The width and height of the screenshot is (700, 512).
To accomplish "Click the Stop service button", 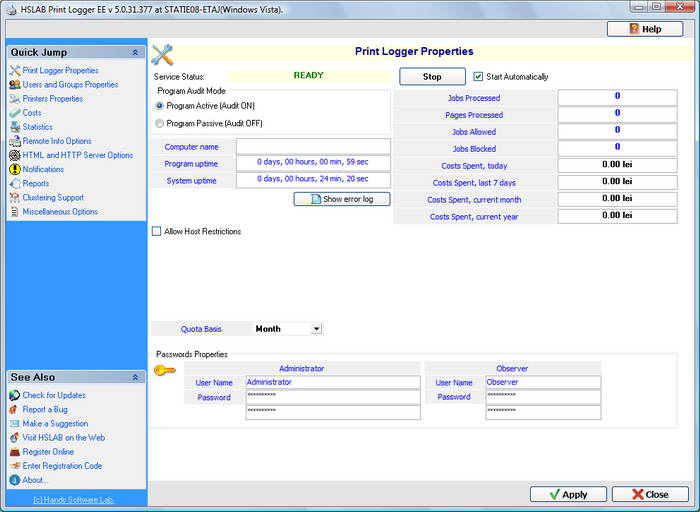I will coord(432,76).
